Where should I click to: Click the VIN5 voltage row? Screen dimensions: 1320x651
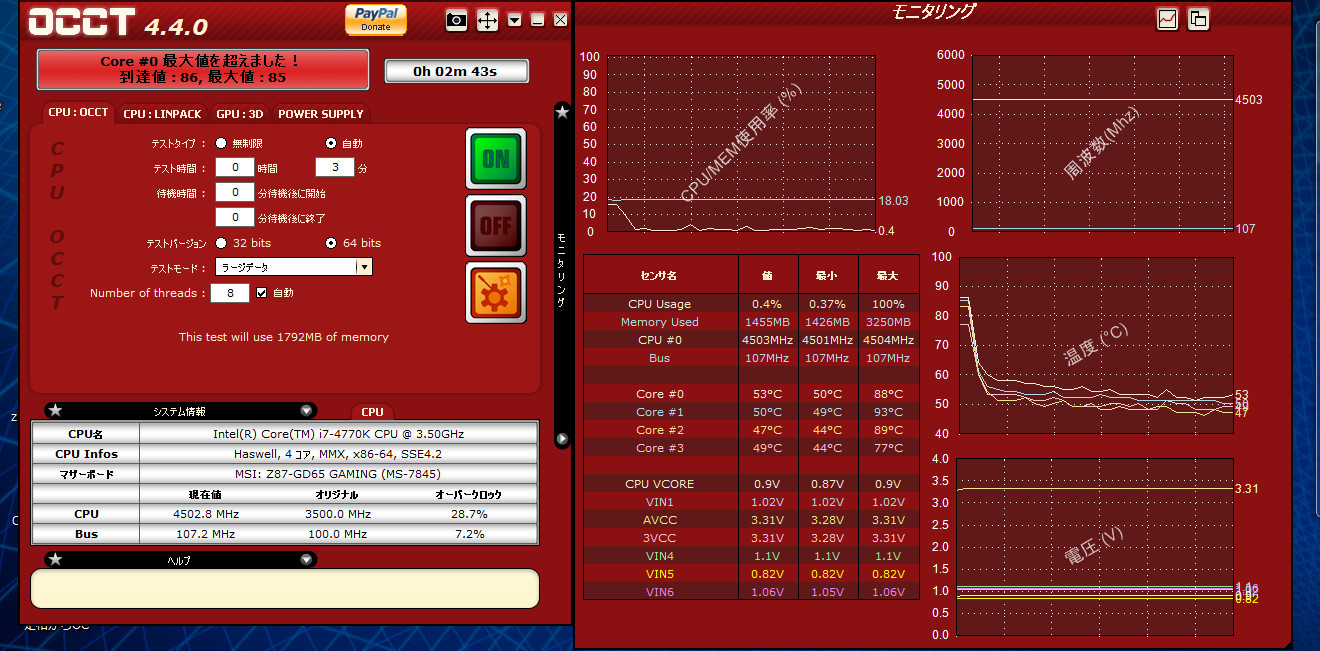751,574
